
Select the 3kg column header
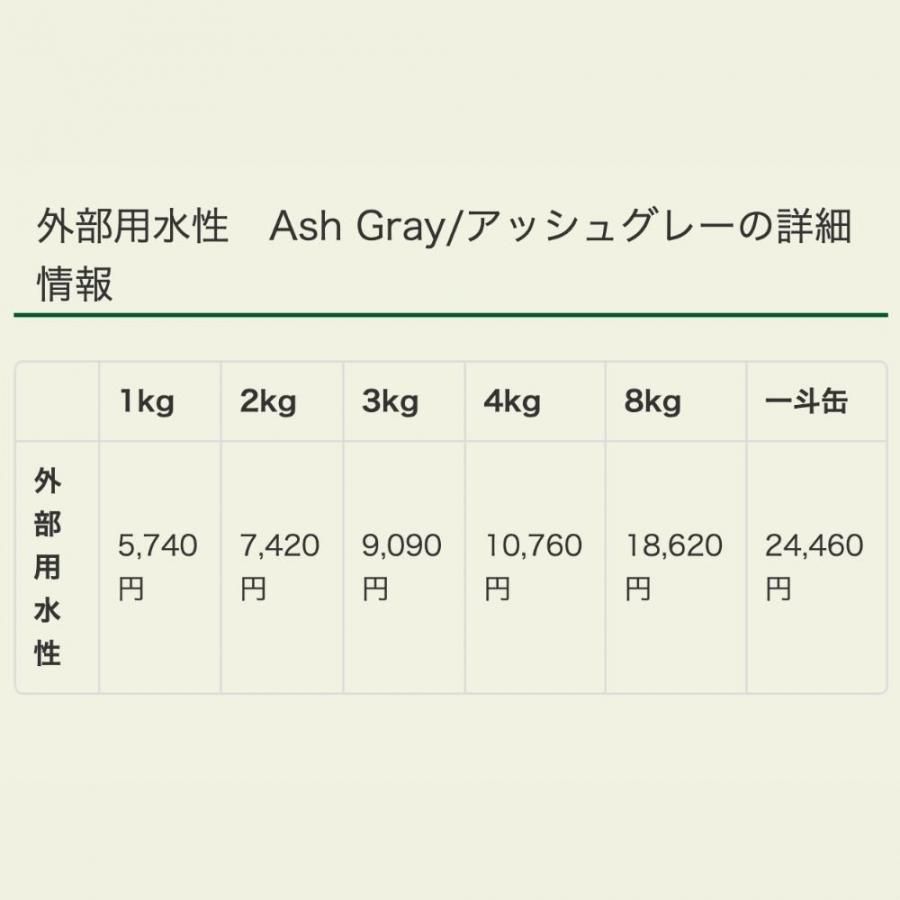click(x=404, y=401)
